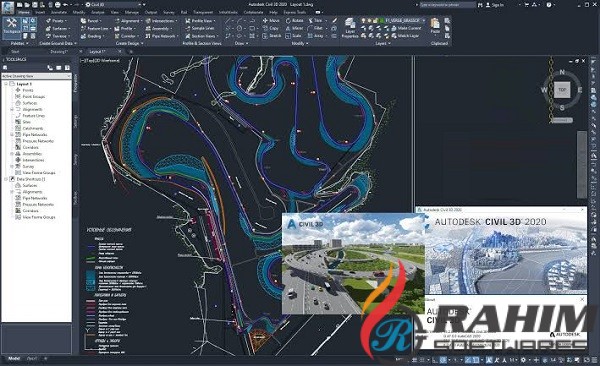Click the Feature Line tool

point(95,28)
